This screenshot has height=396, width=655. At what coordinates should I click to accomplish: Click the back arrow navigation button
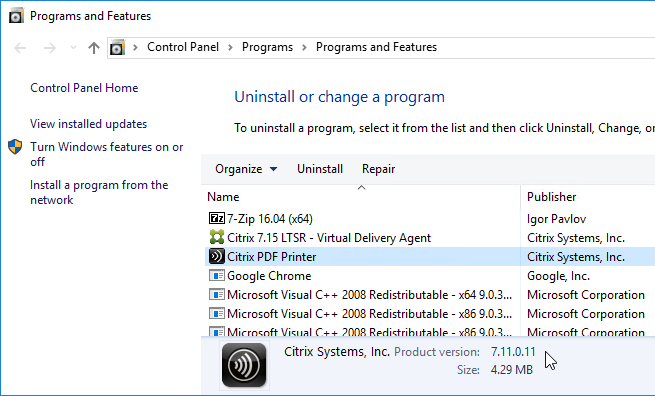[20, 48]
